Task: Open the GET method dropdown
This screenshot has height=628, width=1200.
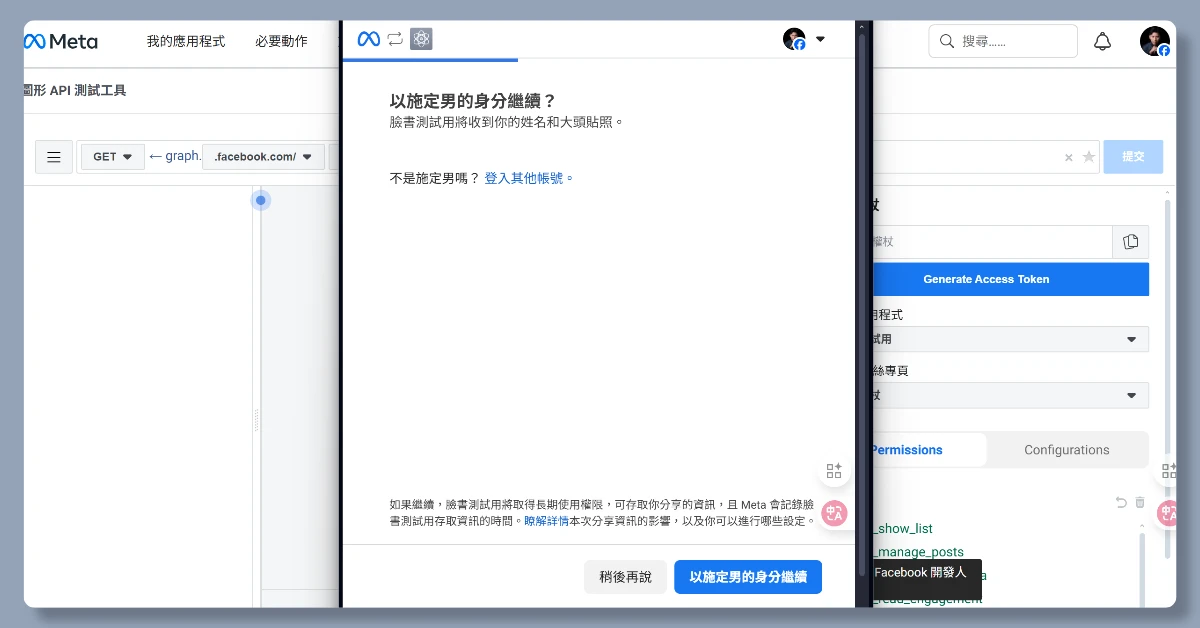Action: coord(112,157)
